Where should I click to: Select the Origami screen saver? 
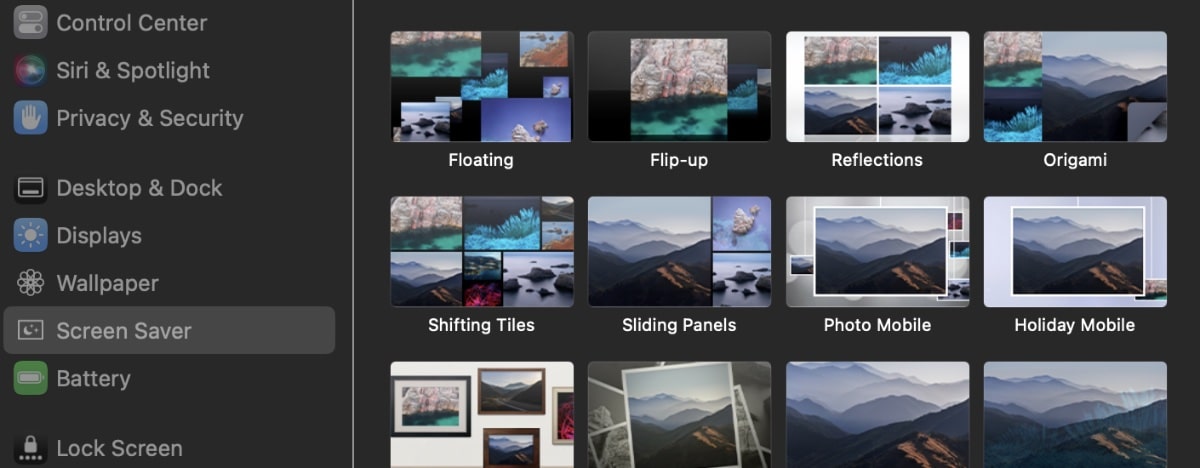pos(1075,87)
